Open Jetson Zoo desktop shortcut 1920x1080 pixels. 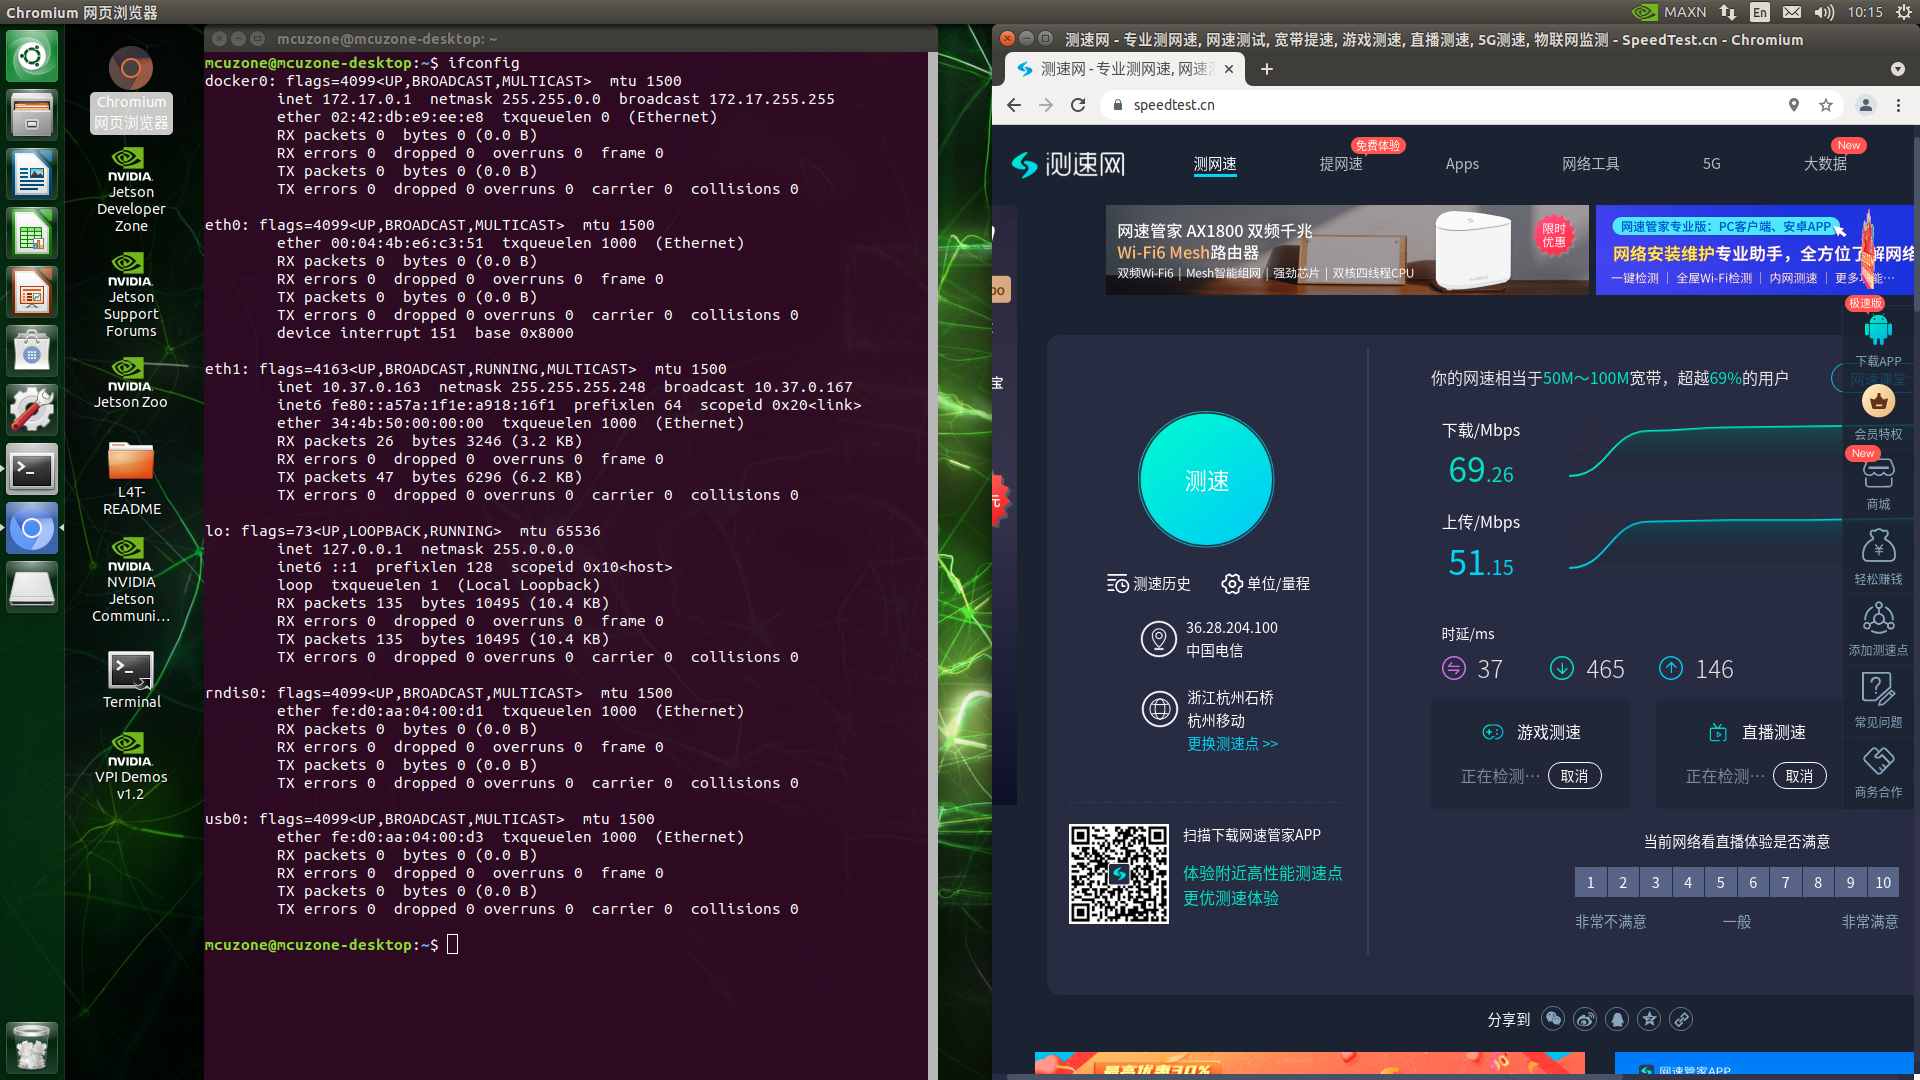[x=131, y=383]
